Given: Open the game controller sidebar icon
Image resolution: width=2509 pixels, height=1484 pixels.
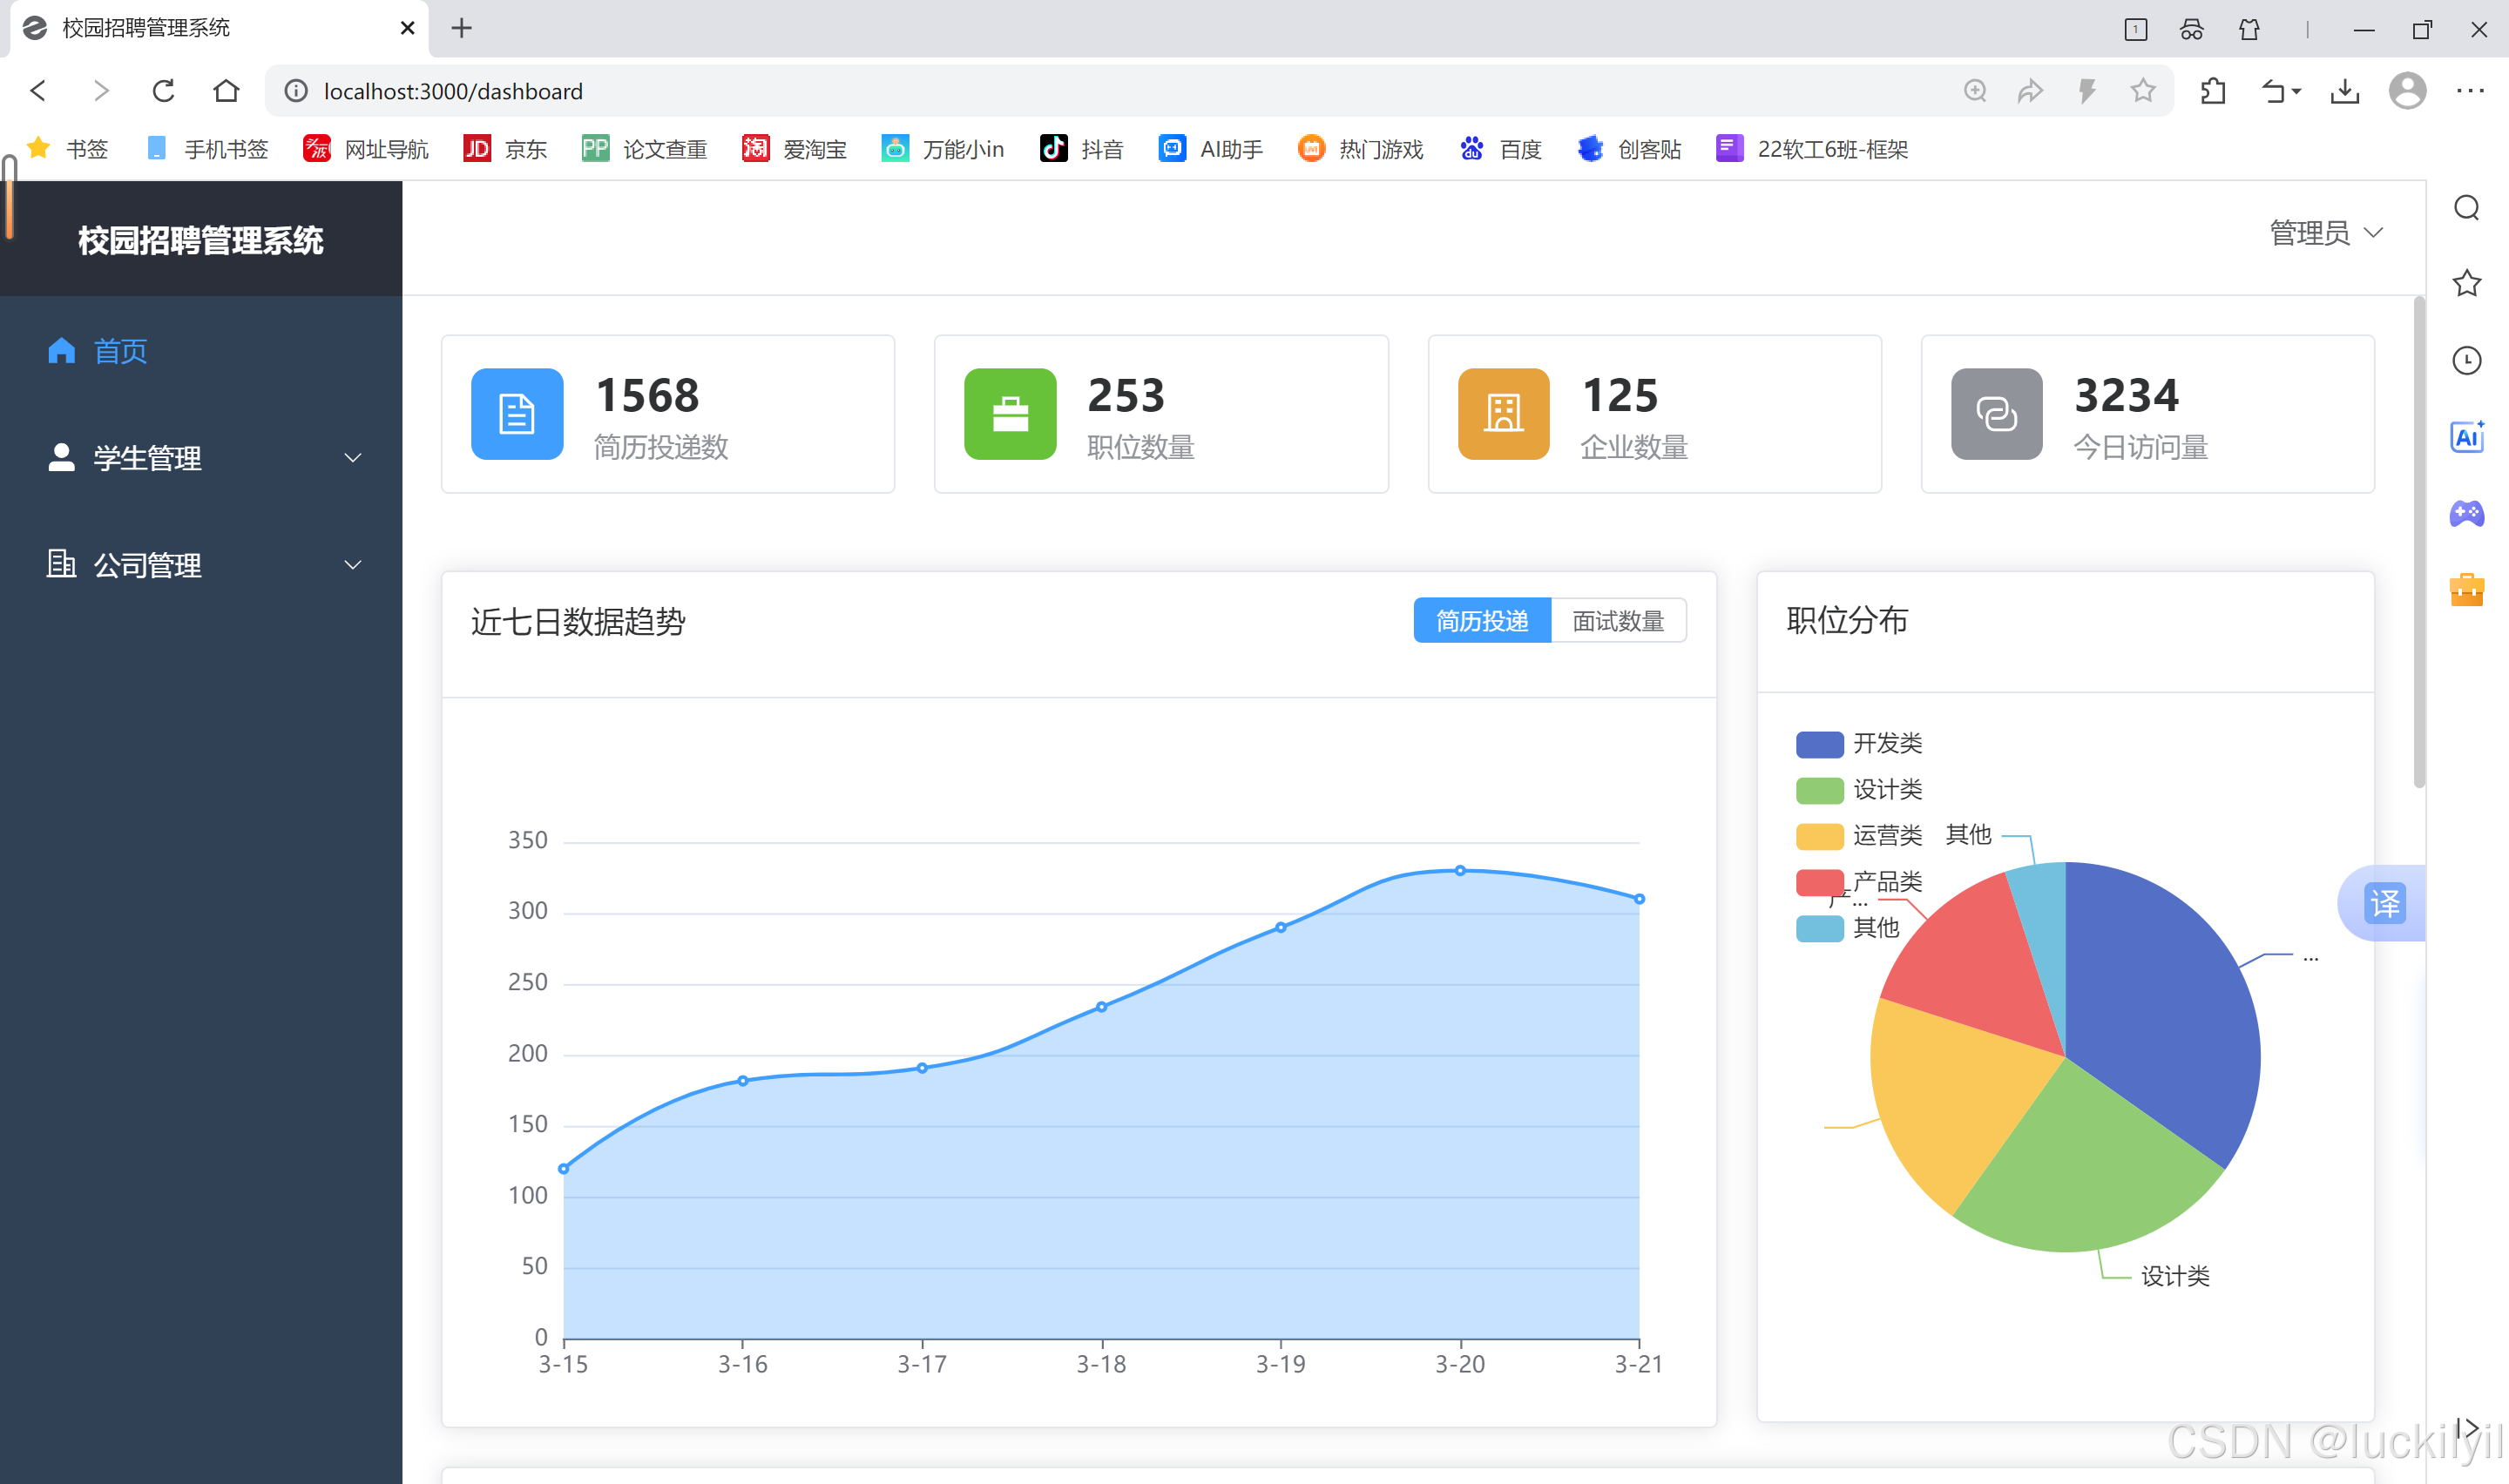Looking at the screenshot, I should click(x=2466, y=514).
